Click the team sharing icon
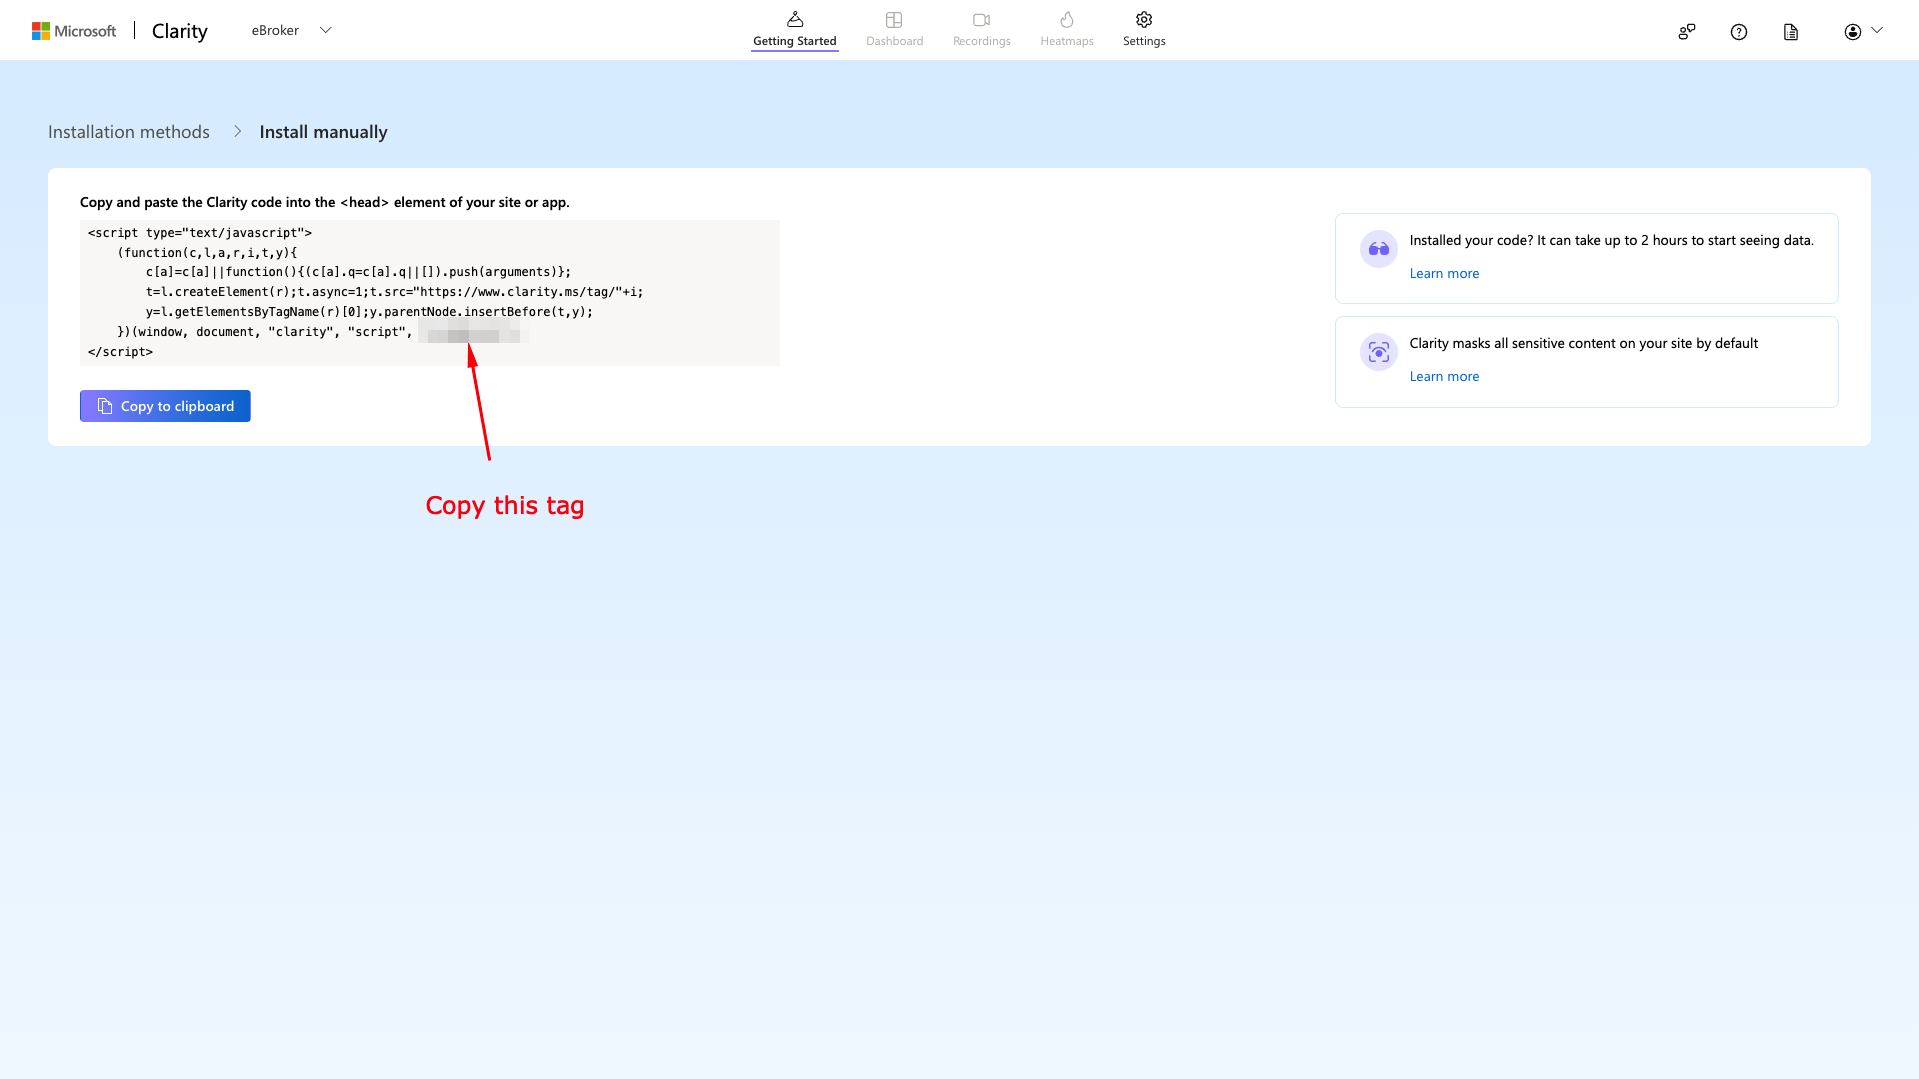 pos(1687,32)
